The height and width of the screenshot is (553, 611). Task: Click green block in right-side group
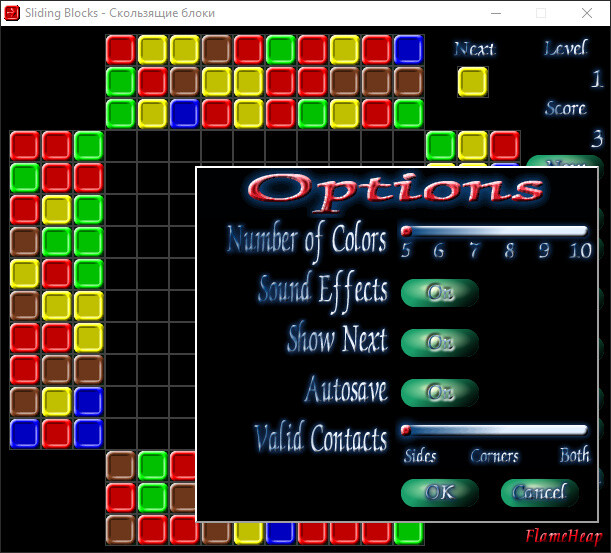(441, 146)
